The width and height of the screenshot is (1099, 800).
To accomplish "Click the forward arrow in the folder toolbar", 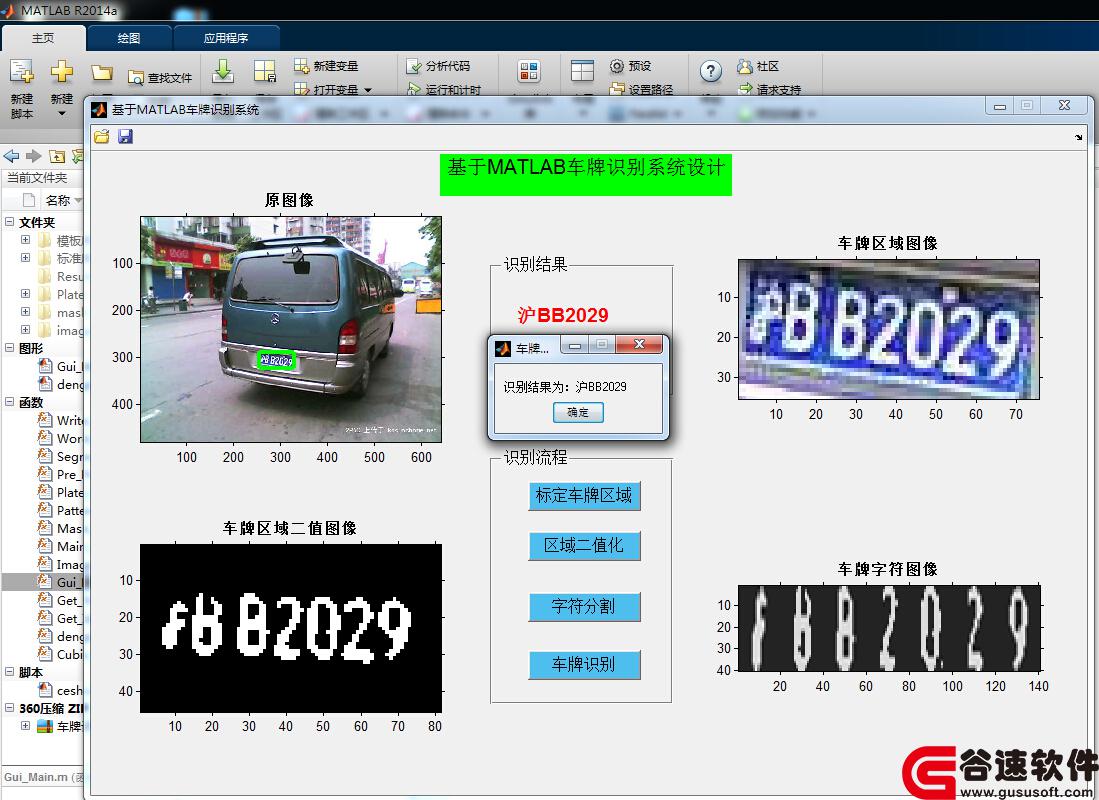I will (33, 156).
